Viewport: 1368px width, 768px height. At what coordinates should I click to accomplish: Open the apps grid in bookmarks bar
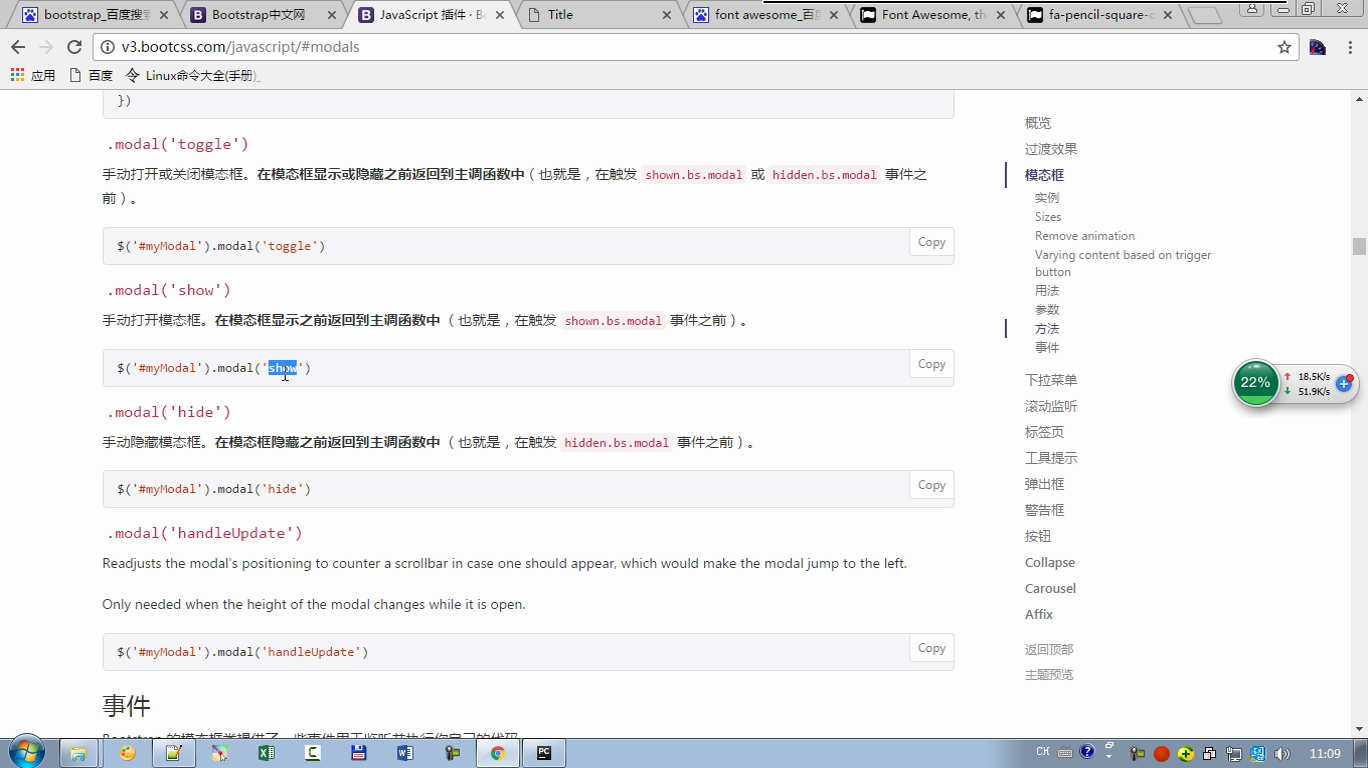point(17,75)
